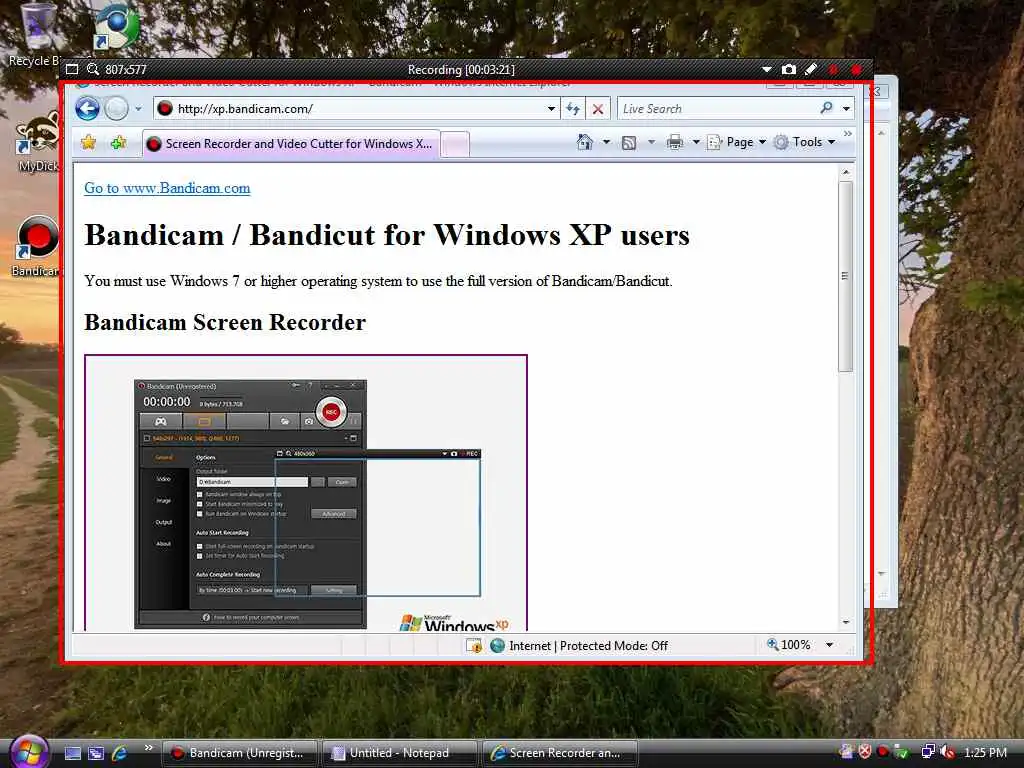Stop page loading with the red X

598,108
